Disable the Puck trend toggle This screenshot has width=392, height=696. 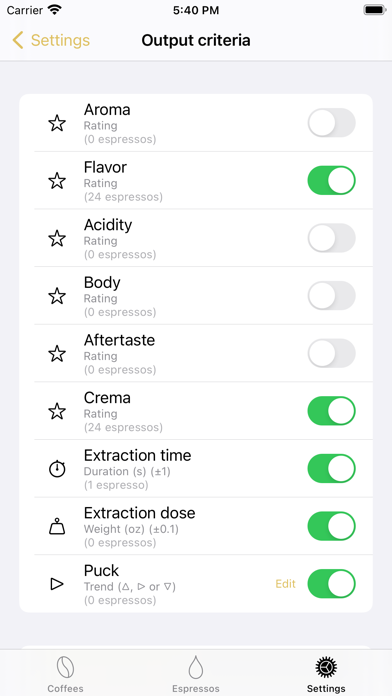point(332,584)
